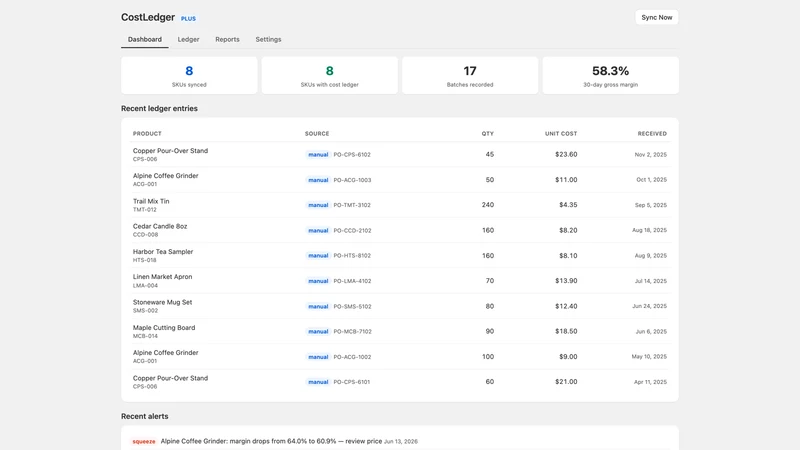Click the PO-ACG-1002 source reference
800x450 pixels.
point(352,357)
